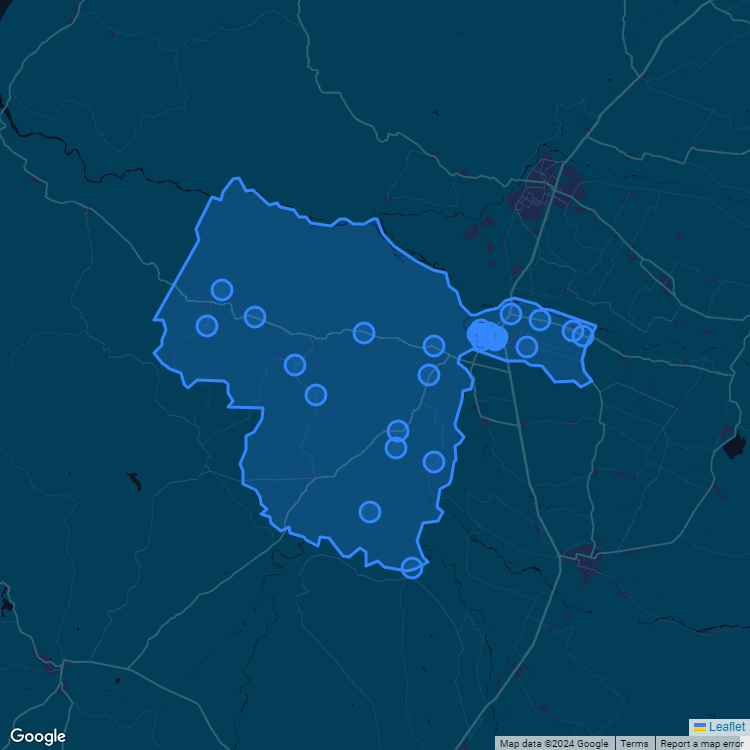Select the westernmost circle marker
750x750 pixels.
[x=207, y=326]
